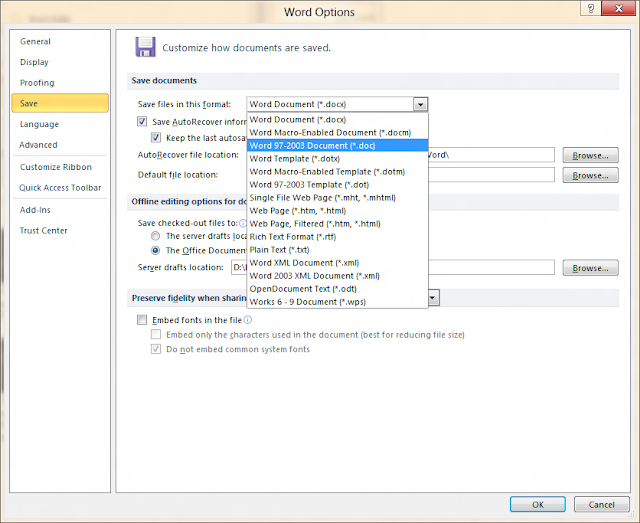Choose Web Page (*.htm, *.html) option

pyautogui.click(x=338, y=211)
